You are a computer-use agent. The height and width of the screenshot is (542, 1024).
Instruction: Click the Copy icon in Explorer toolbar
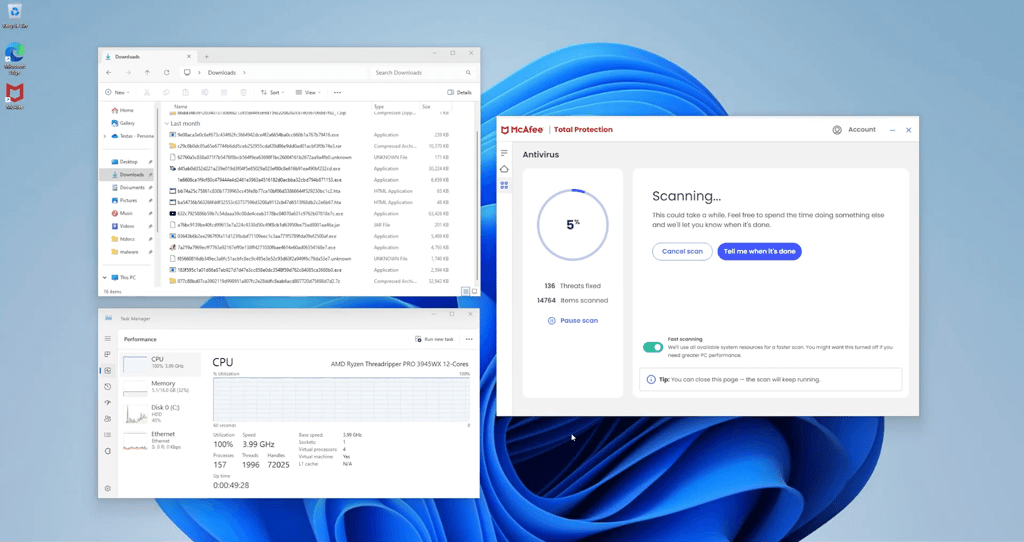point(166,93)
